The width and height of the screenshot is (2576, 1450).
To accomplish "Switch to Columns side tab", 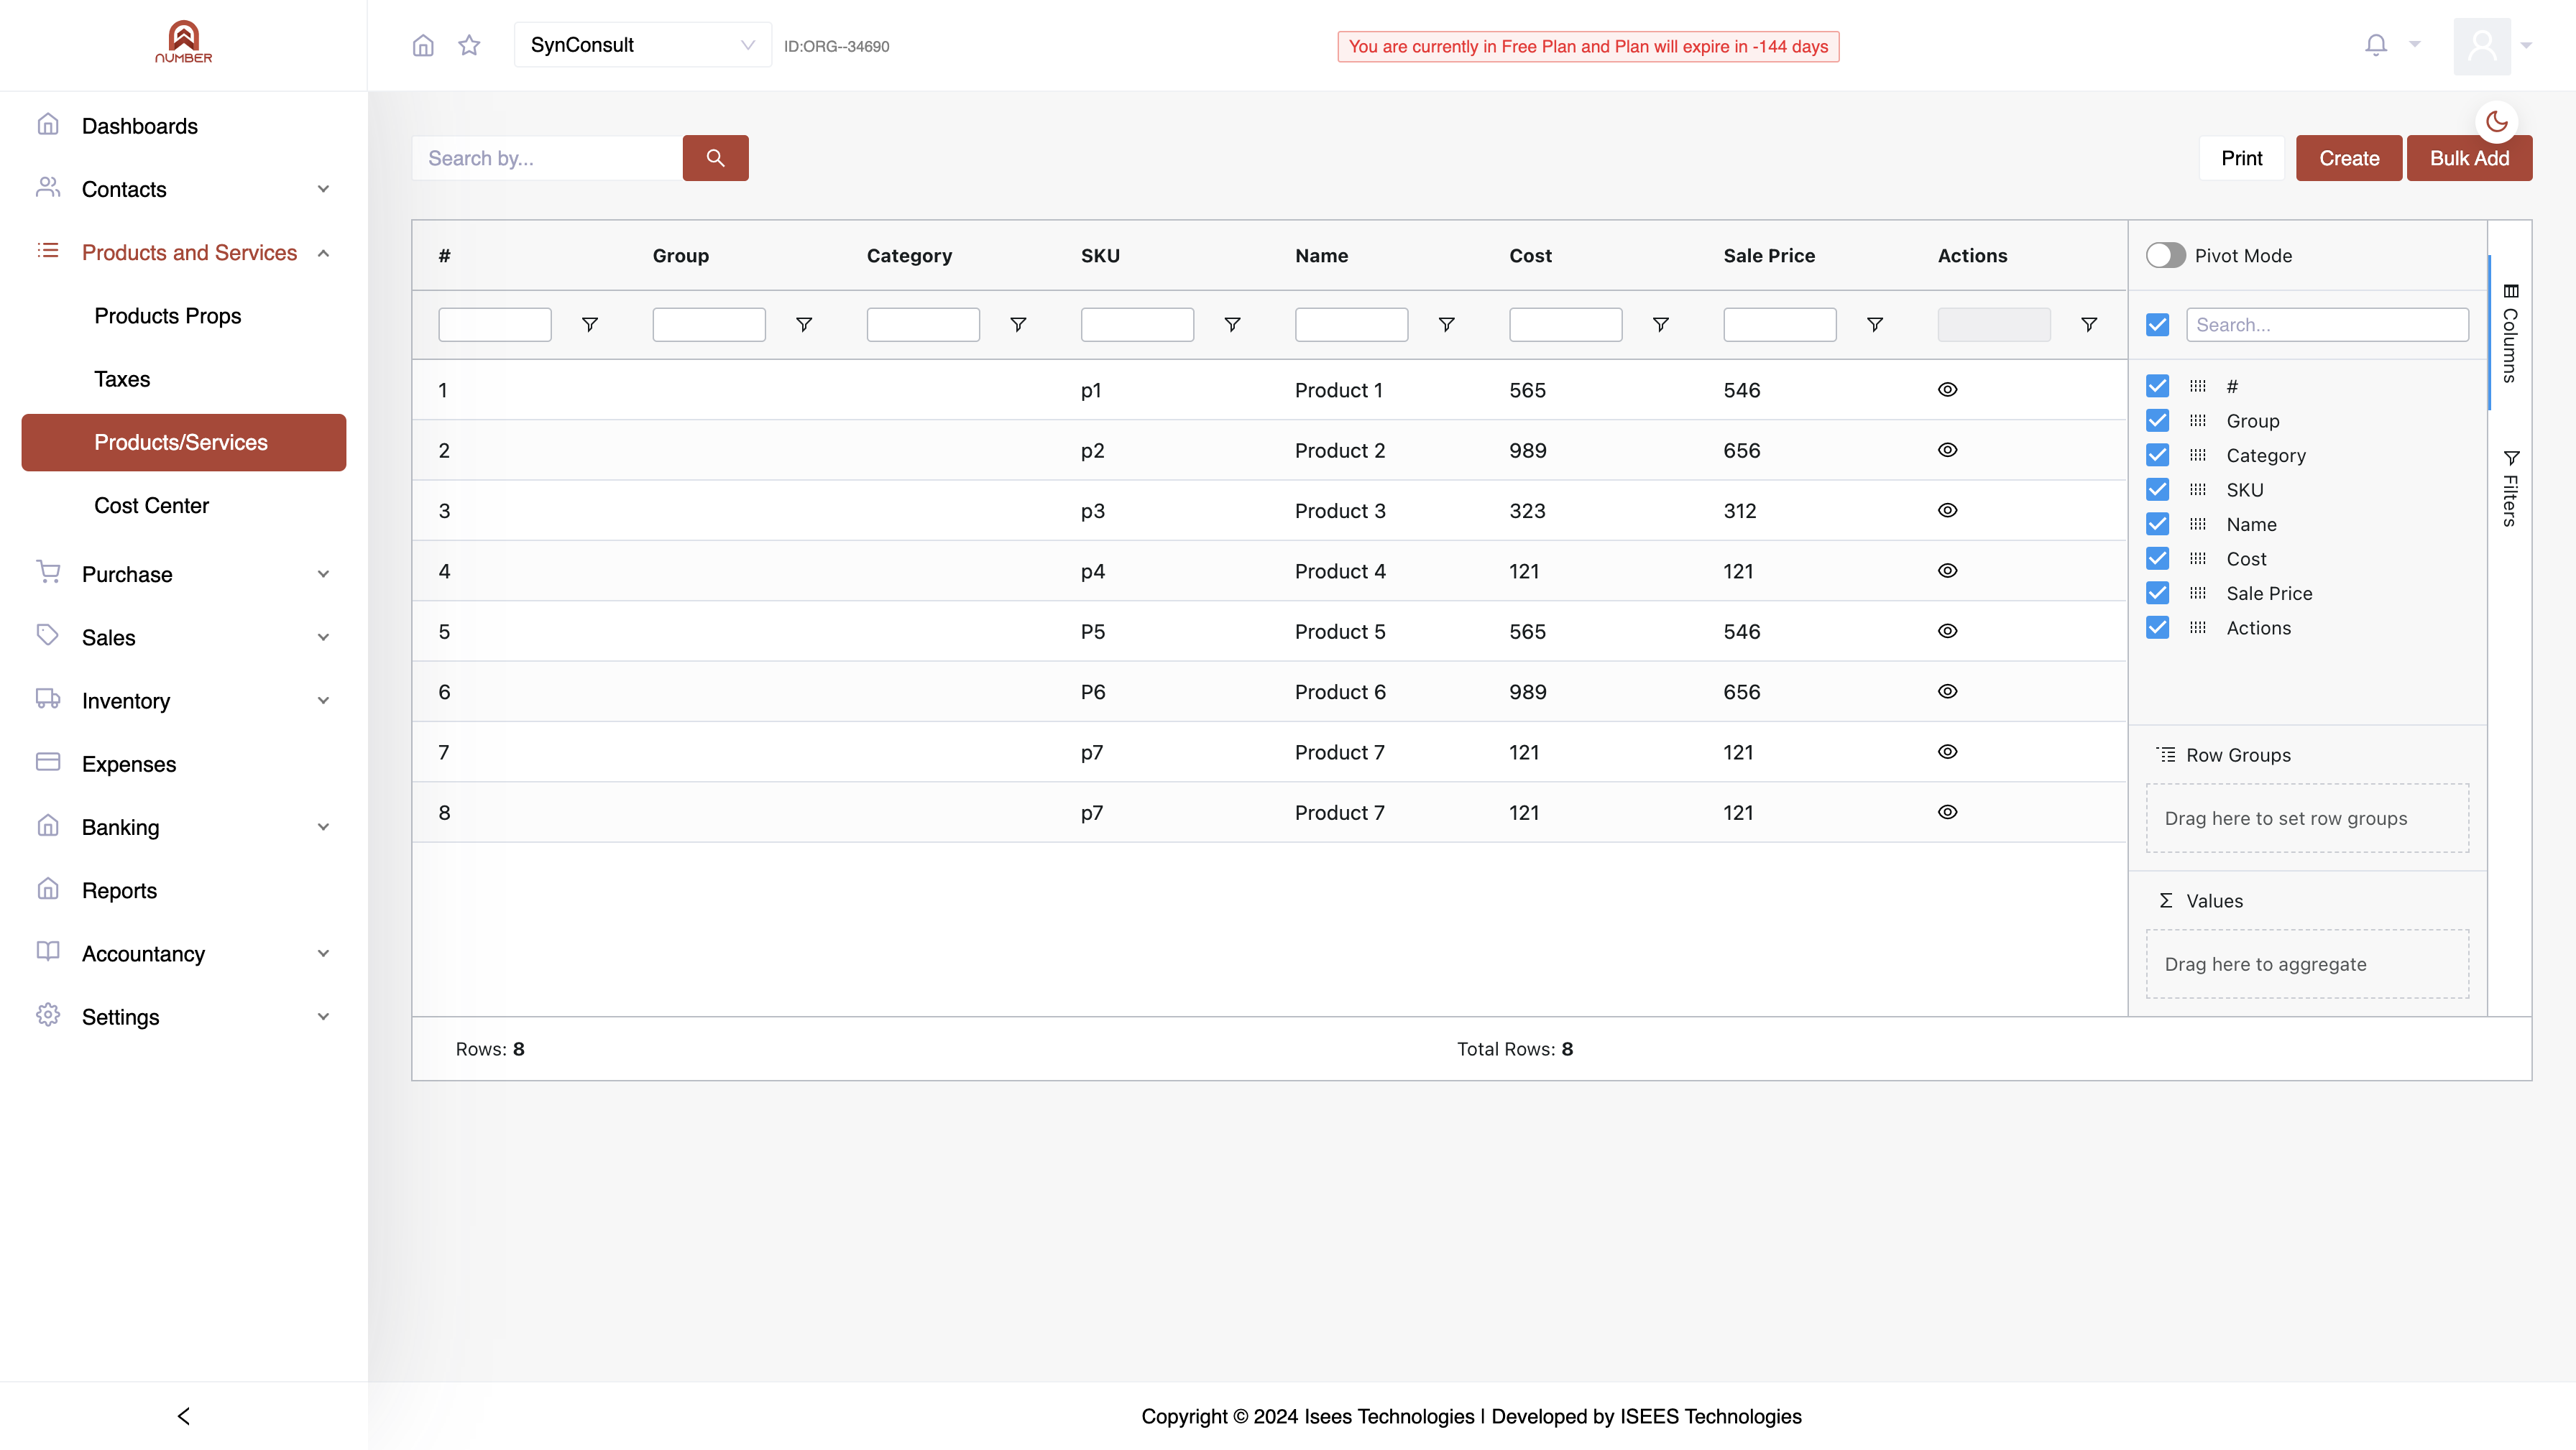I will point(2510,333).
